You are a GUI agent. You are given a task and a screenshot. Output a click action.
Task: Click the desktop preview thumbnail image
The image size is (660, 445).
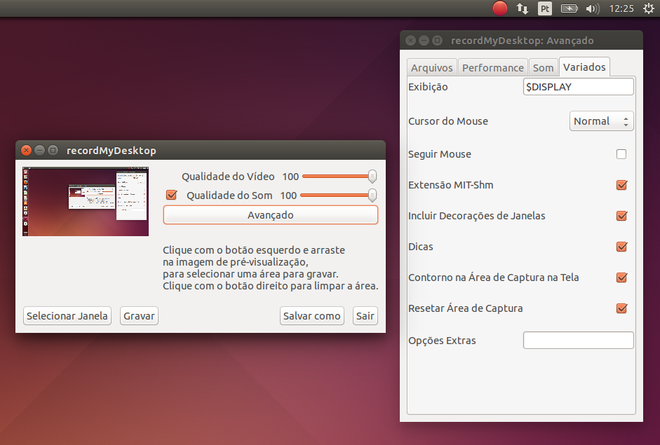click(x=85, y=202)
